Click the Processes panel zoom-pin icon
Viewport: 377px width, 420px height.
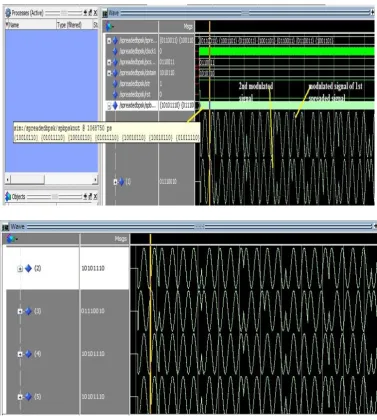click(85, 13)
